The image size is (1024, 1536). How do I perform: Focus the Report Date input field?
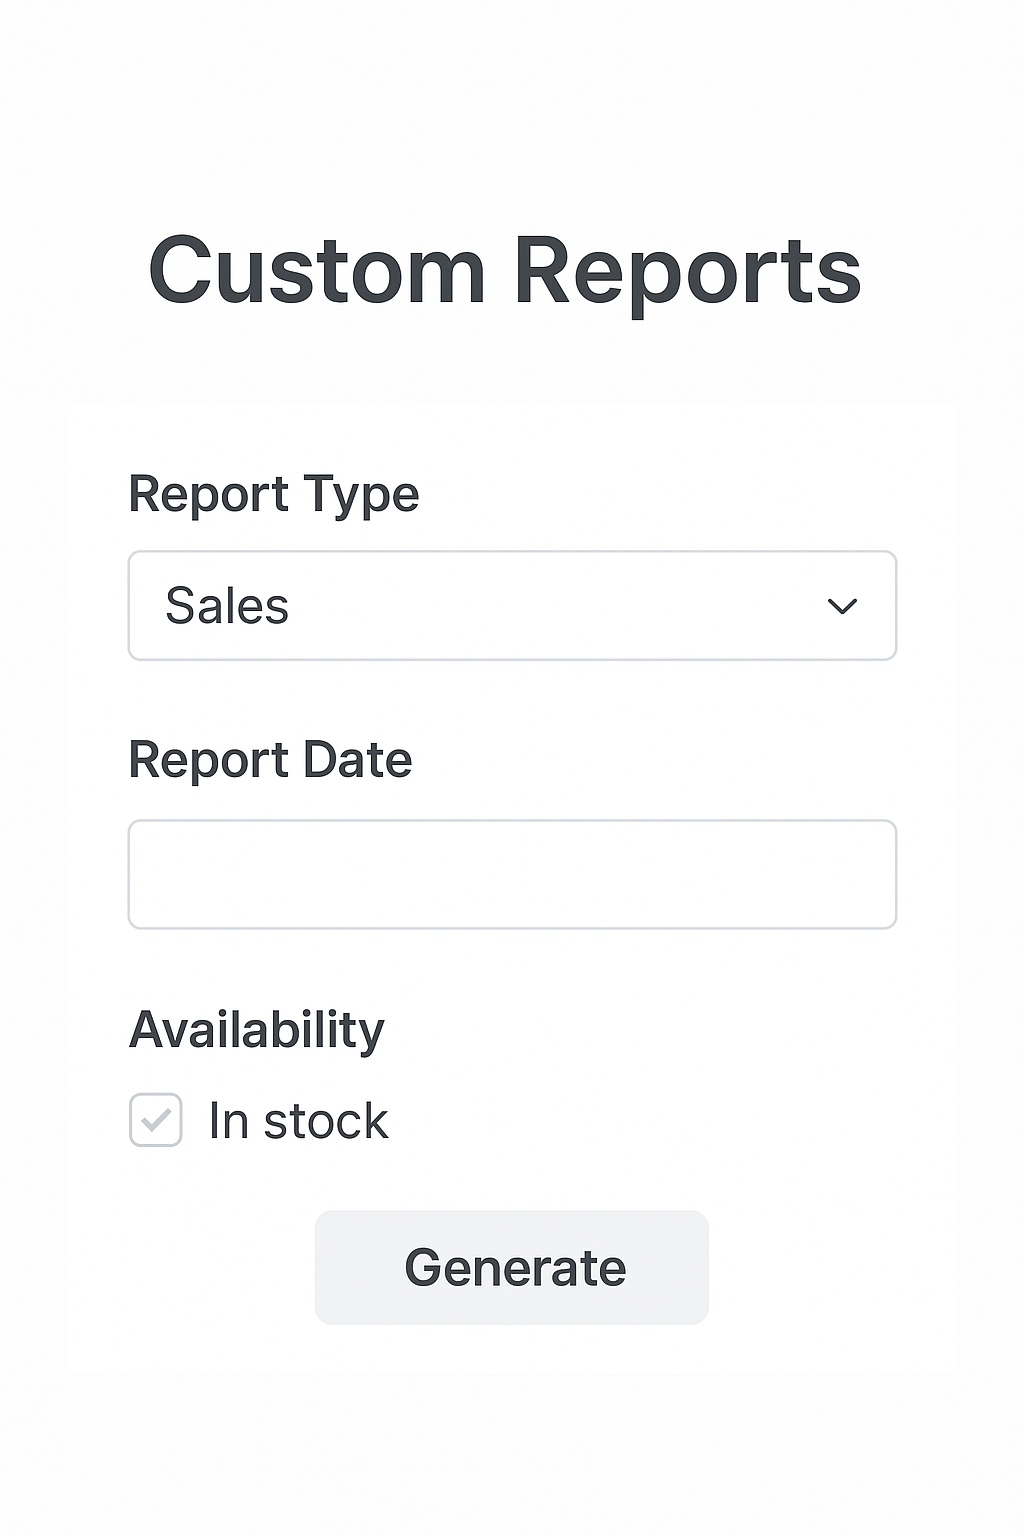pos(512,874)
